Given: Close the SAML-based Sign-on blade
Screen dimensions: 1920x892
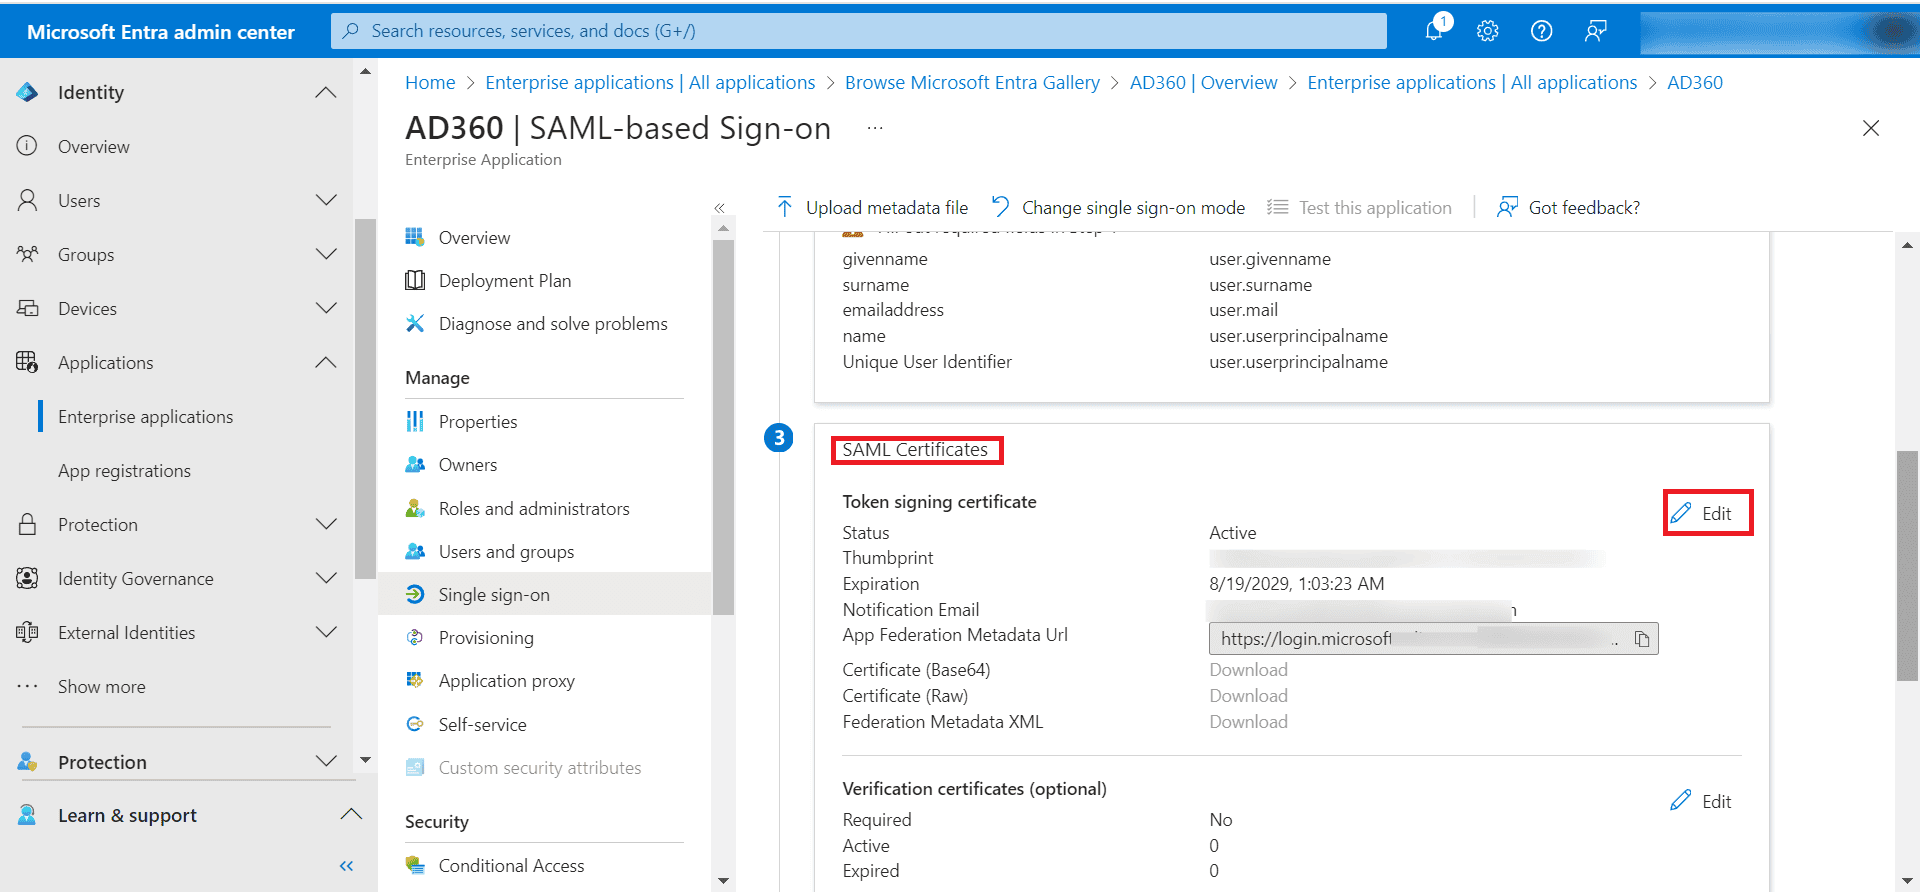Looking at the screenshot, I should (1871, 128).
